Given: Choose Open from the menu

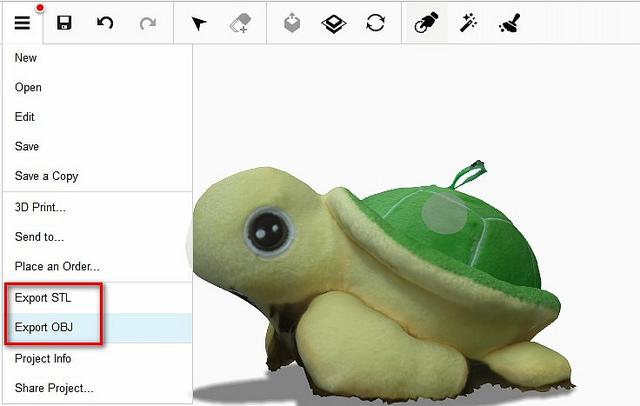Looking at the screenshot, I should [x=28, y=88].
